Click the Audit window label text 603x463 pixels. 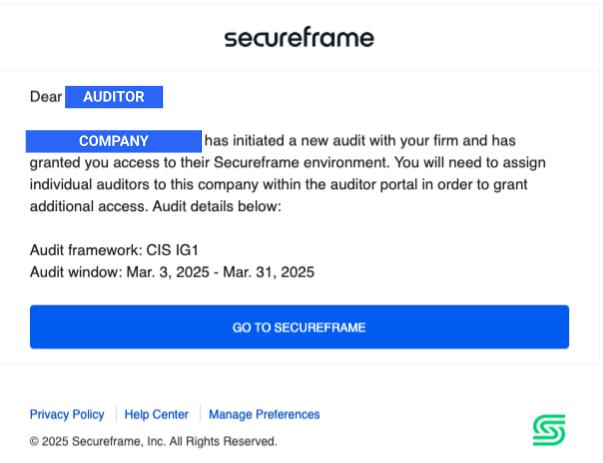[x=76, y=272]
